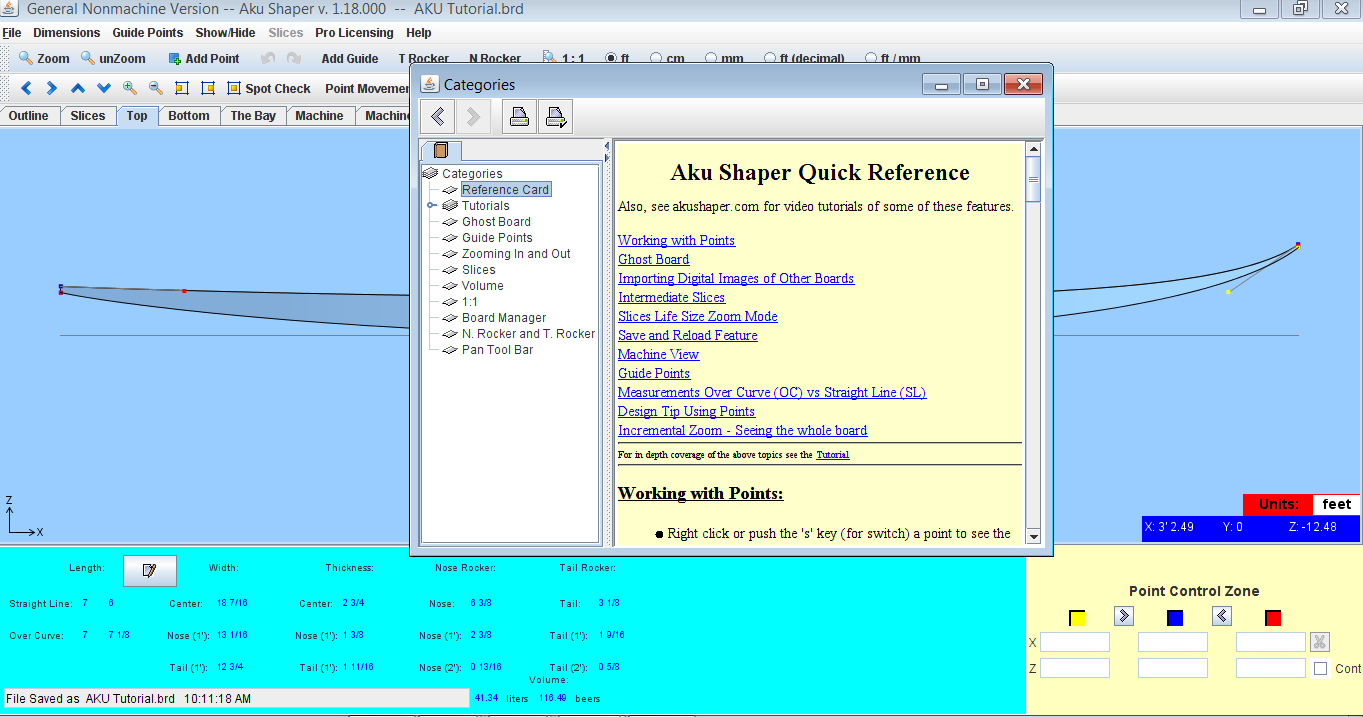1363x717 pixels.
Task: Open the Save and Reload Feature link
Action: pos(687,335)
